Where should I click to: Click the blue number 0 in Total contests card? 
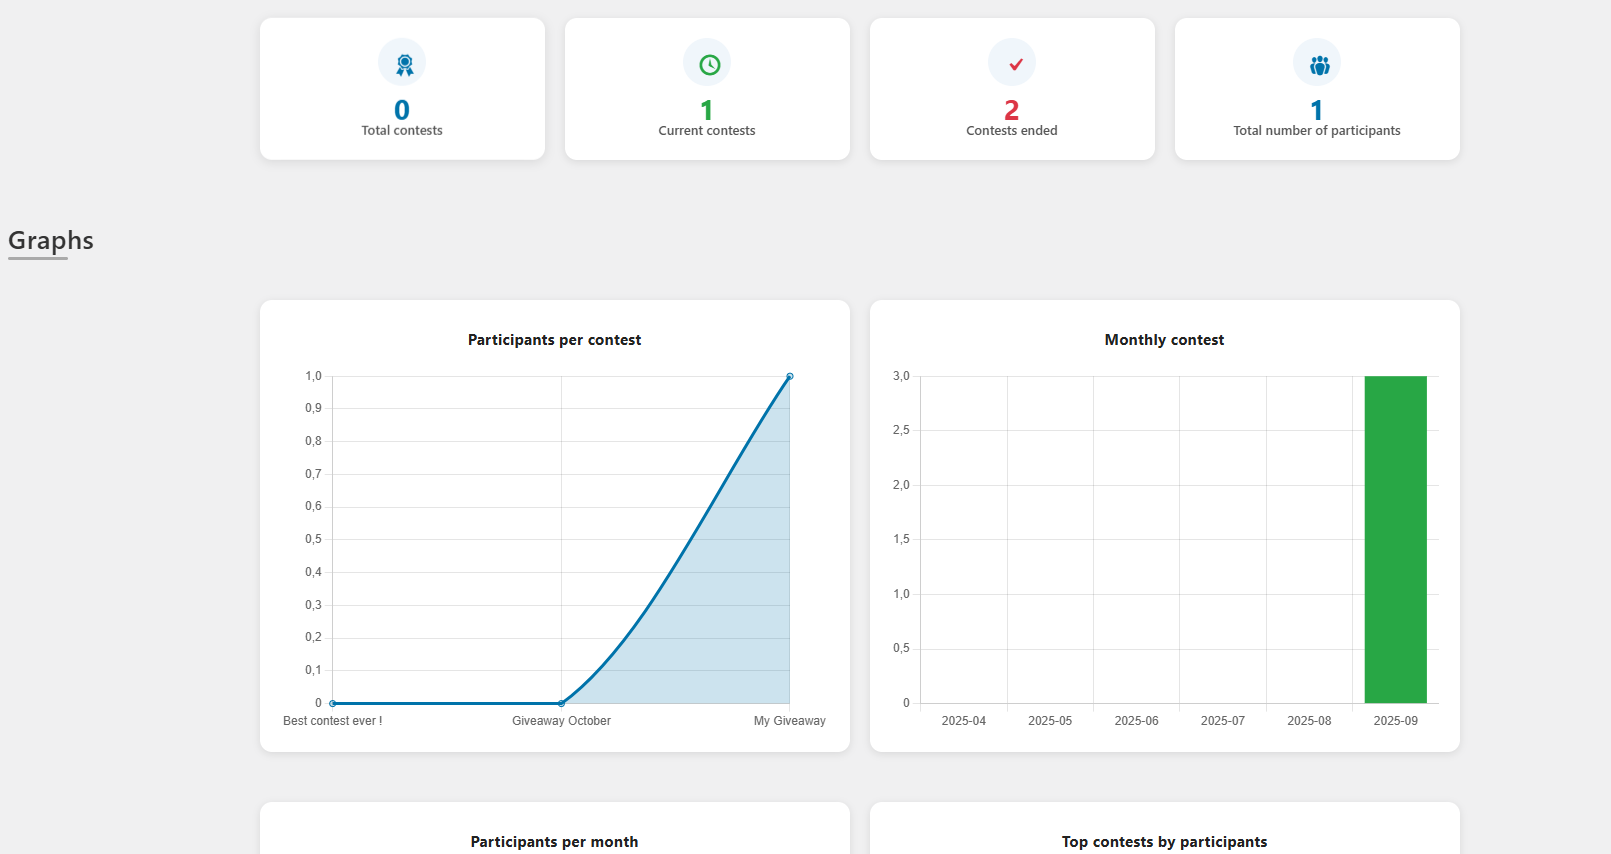402,109
